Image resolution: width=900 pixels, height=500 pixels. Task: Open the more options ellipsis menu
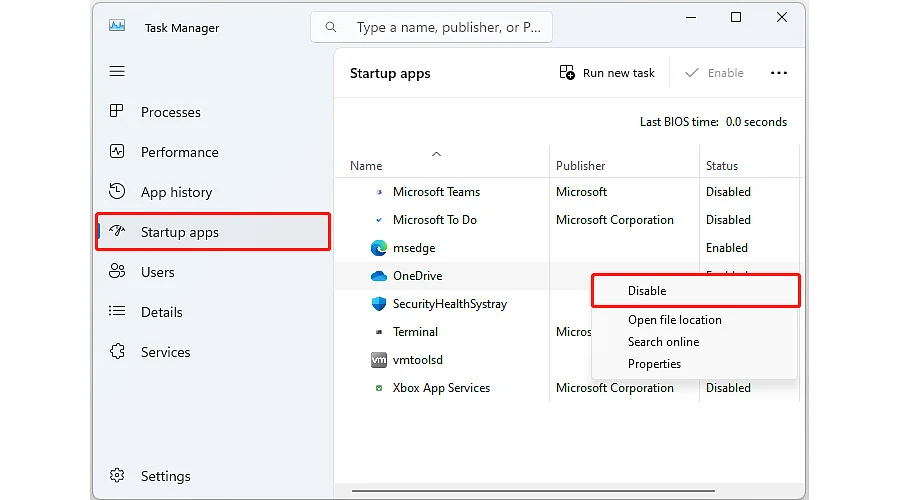click(x=779, y=73)
